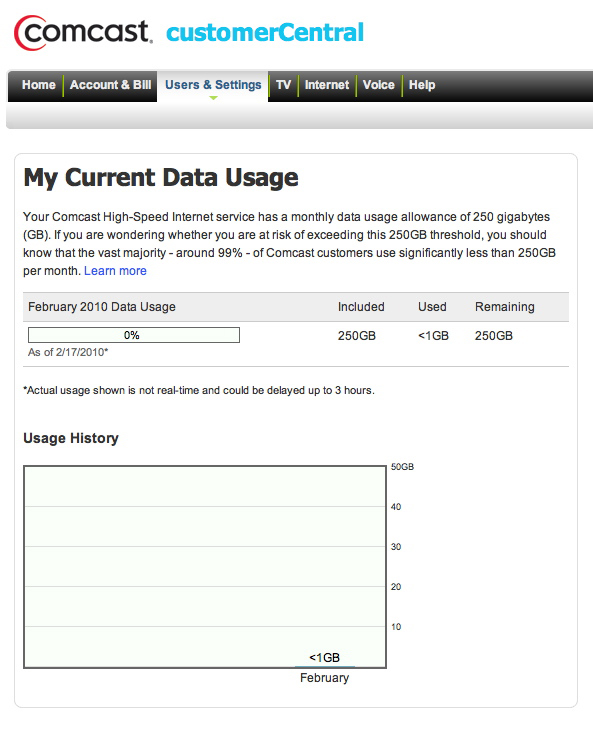
Task: Open the Help tab
Action: point(422,85)
